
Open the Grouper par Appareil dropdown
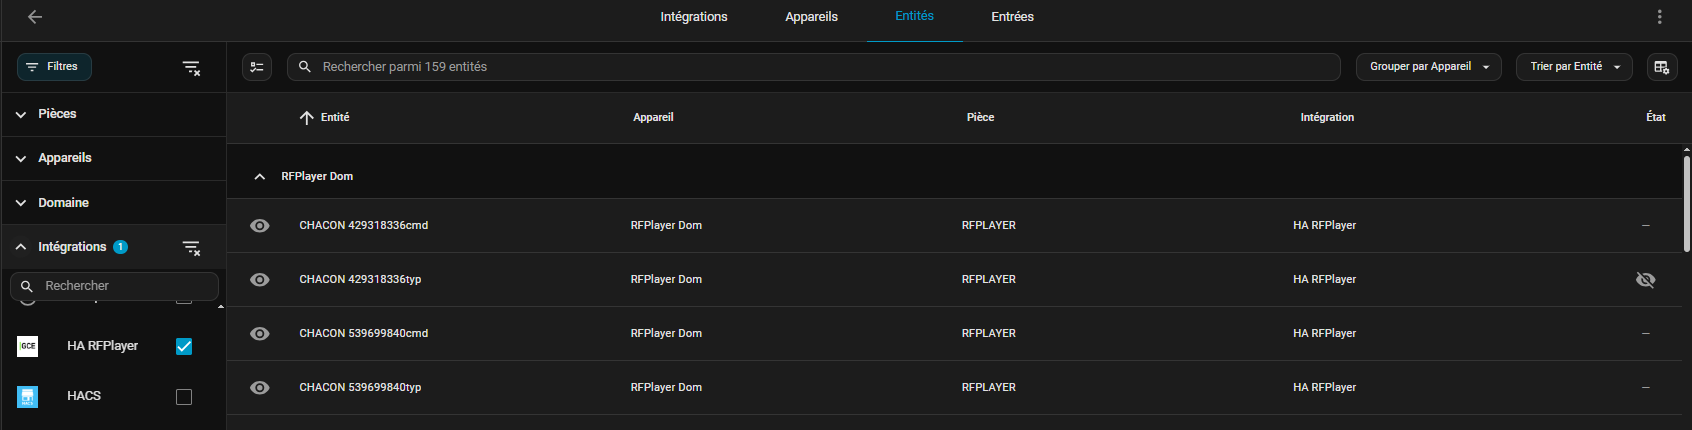click(x=1428, y=67)
